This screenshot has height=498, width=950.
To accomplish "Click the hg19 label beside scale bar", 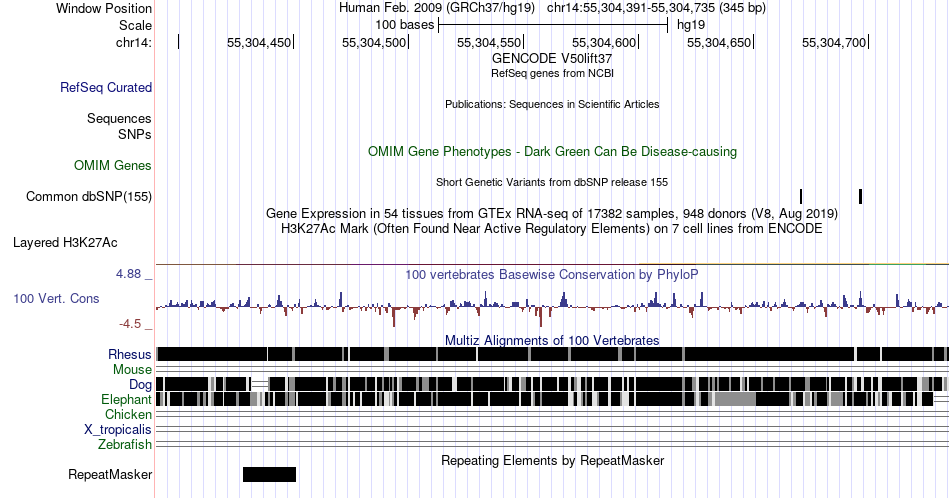I will tap(691, 25).
